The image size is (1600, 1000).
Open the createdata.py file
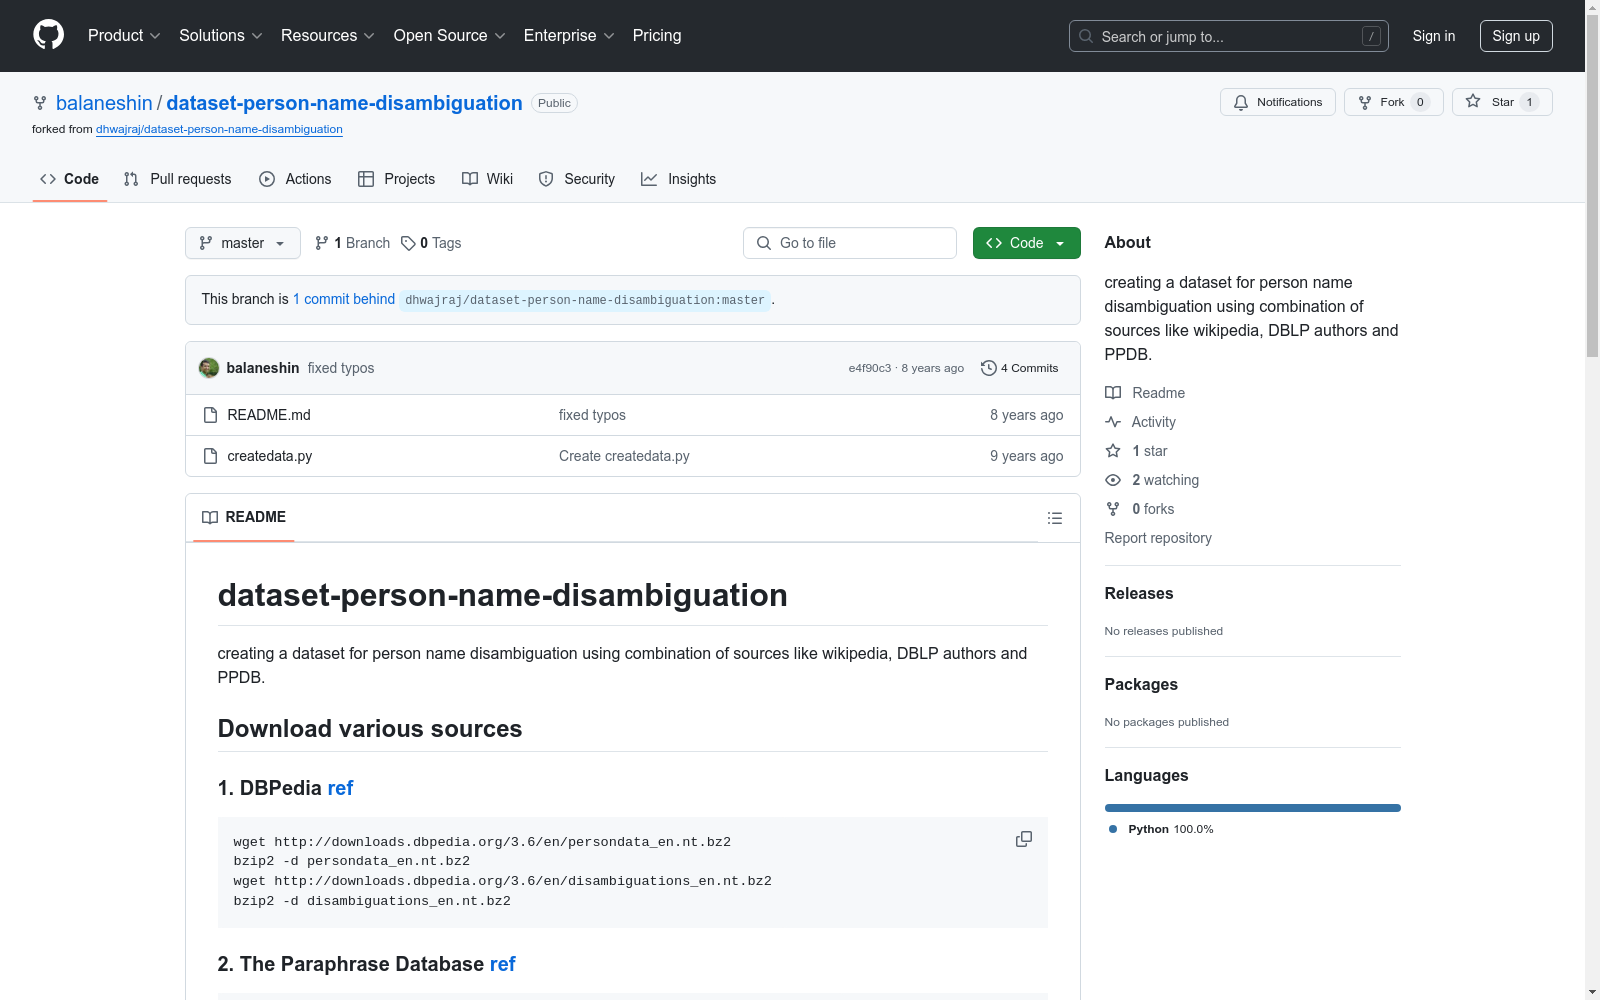[270, 456]
